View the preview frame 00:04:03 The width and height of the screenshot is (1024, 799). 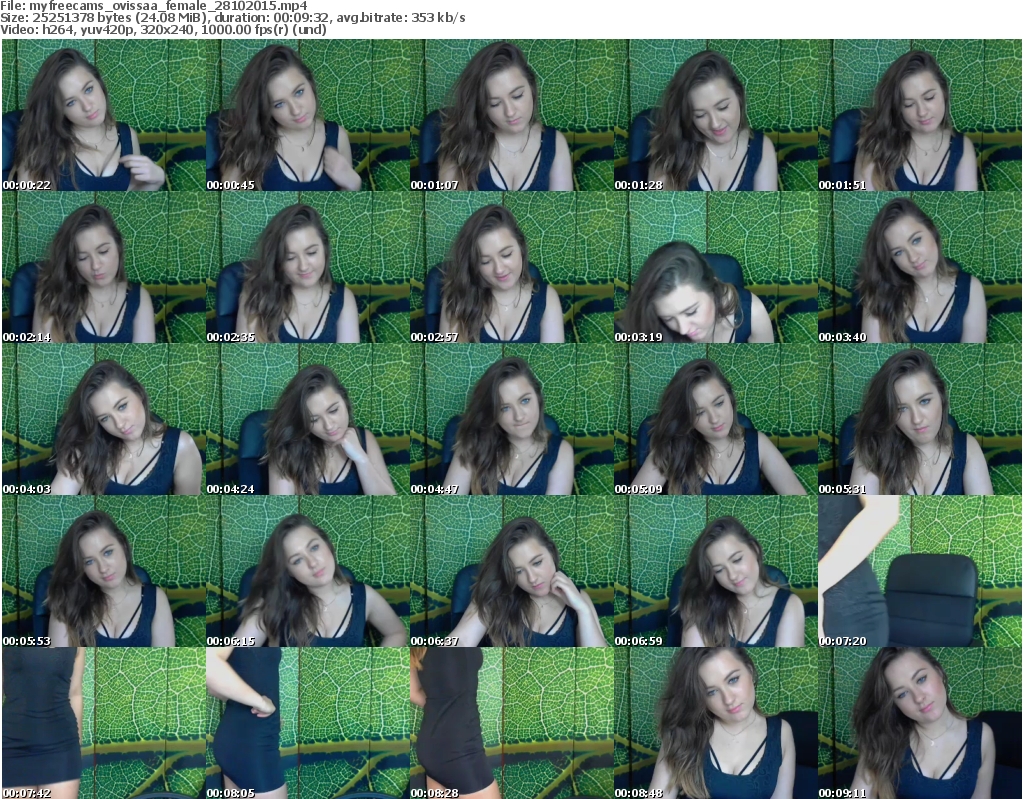coord(104,419)
